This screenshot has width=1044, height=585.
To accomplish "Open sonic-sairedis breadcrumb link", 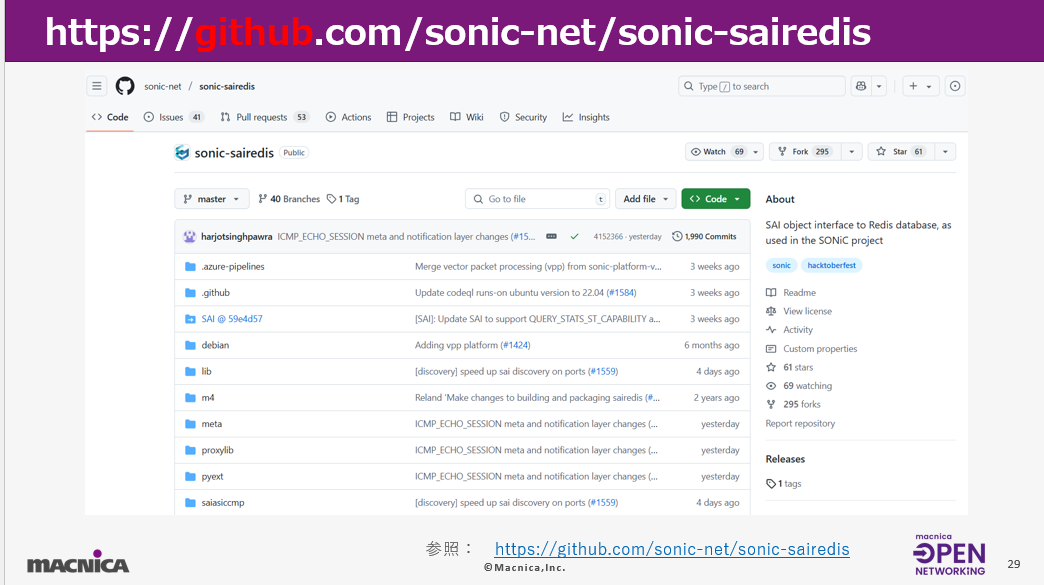I will tap(227, 87).
